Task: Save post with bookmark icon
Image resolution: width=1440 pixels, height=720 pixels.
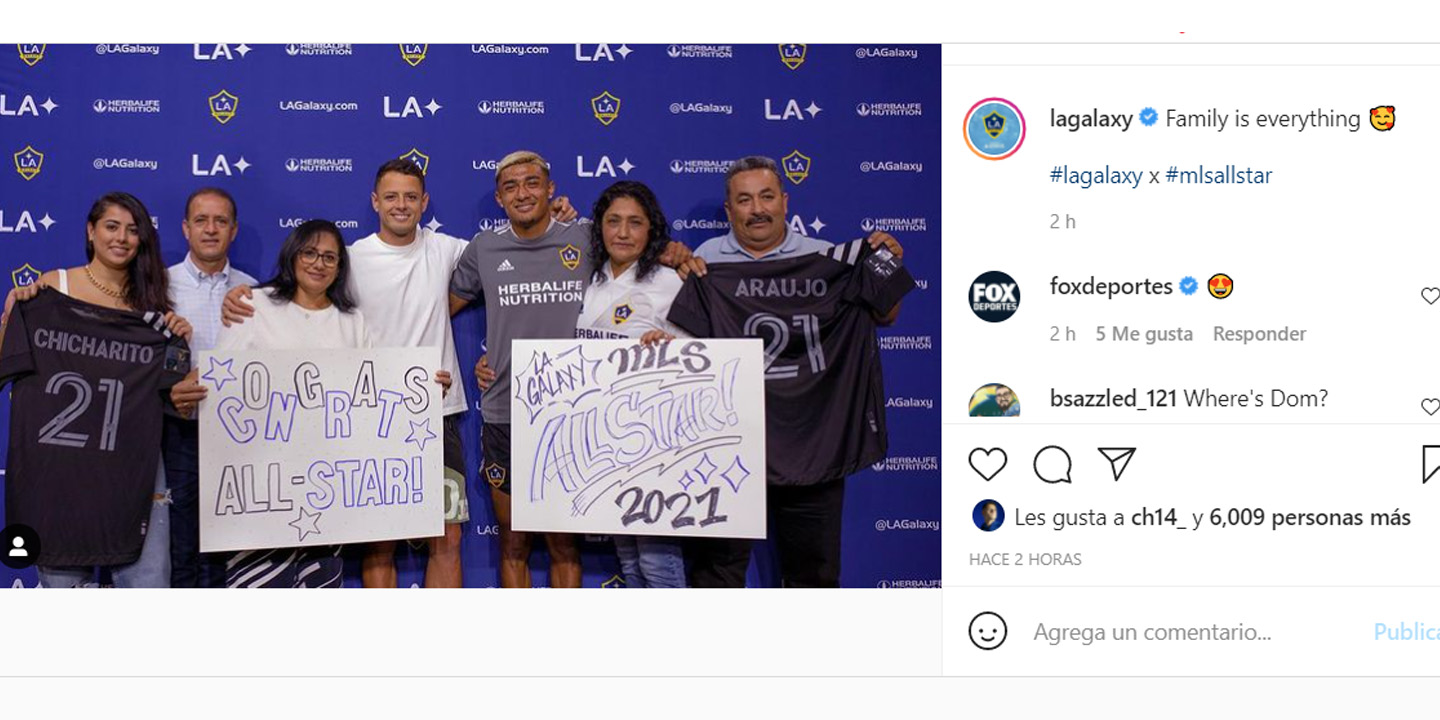Action: [x=1431, y=464]
